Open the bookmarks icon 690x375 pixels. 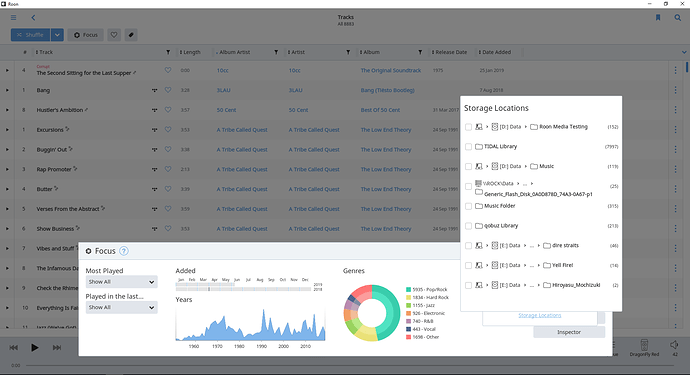[x=658, y=18]
